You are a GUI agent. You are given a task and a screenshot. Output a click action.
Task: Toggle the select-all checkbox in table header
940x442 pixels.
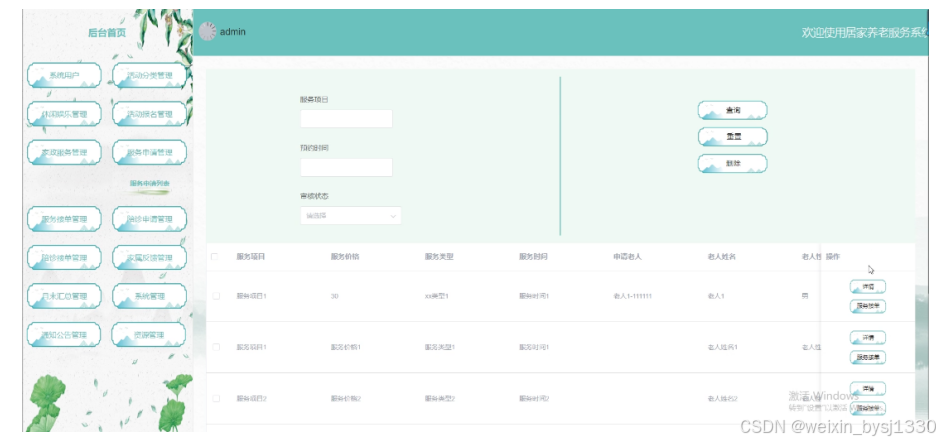pyautogui.click(x=215, y=257)
